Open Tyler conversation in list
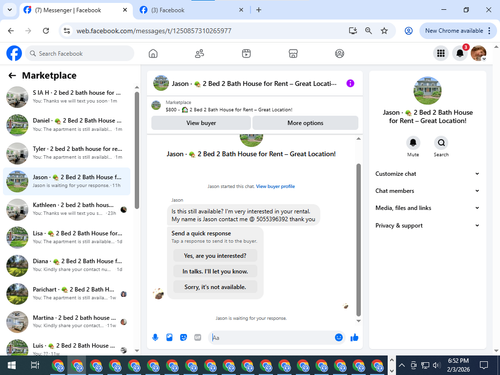Viewport: 500px width, 375px height. coord(67,153)
